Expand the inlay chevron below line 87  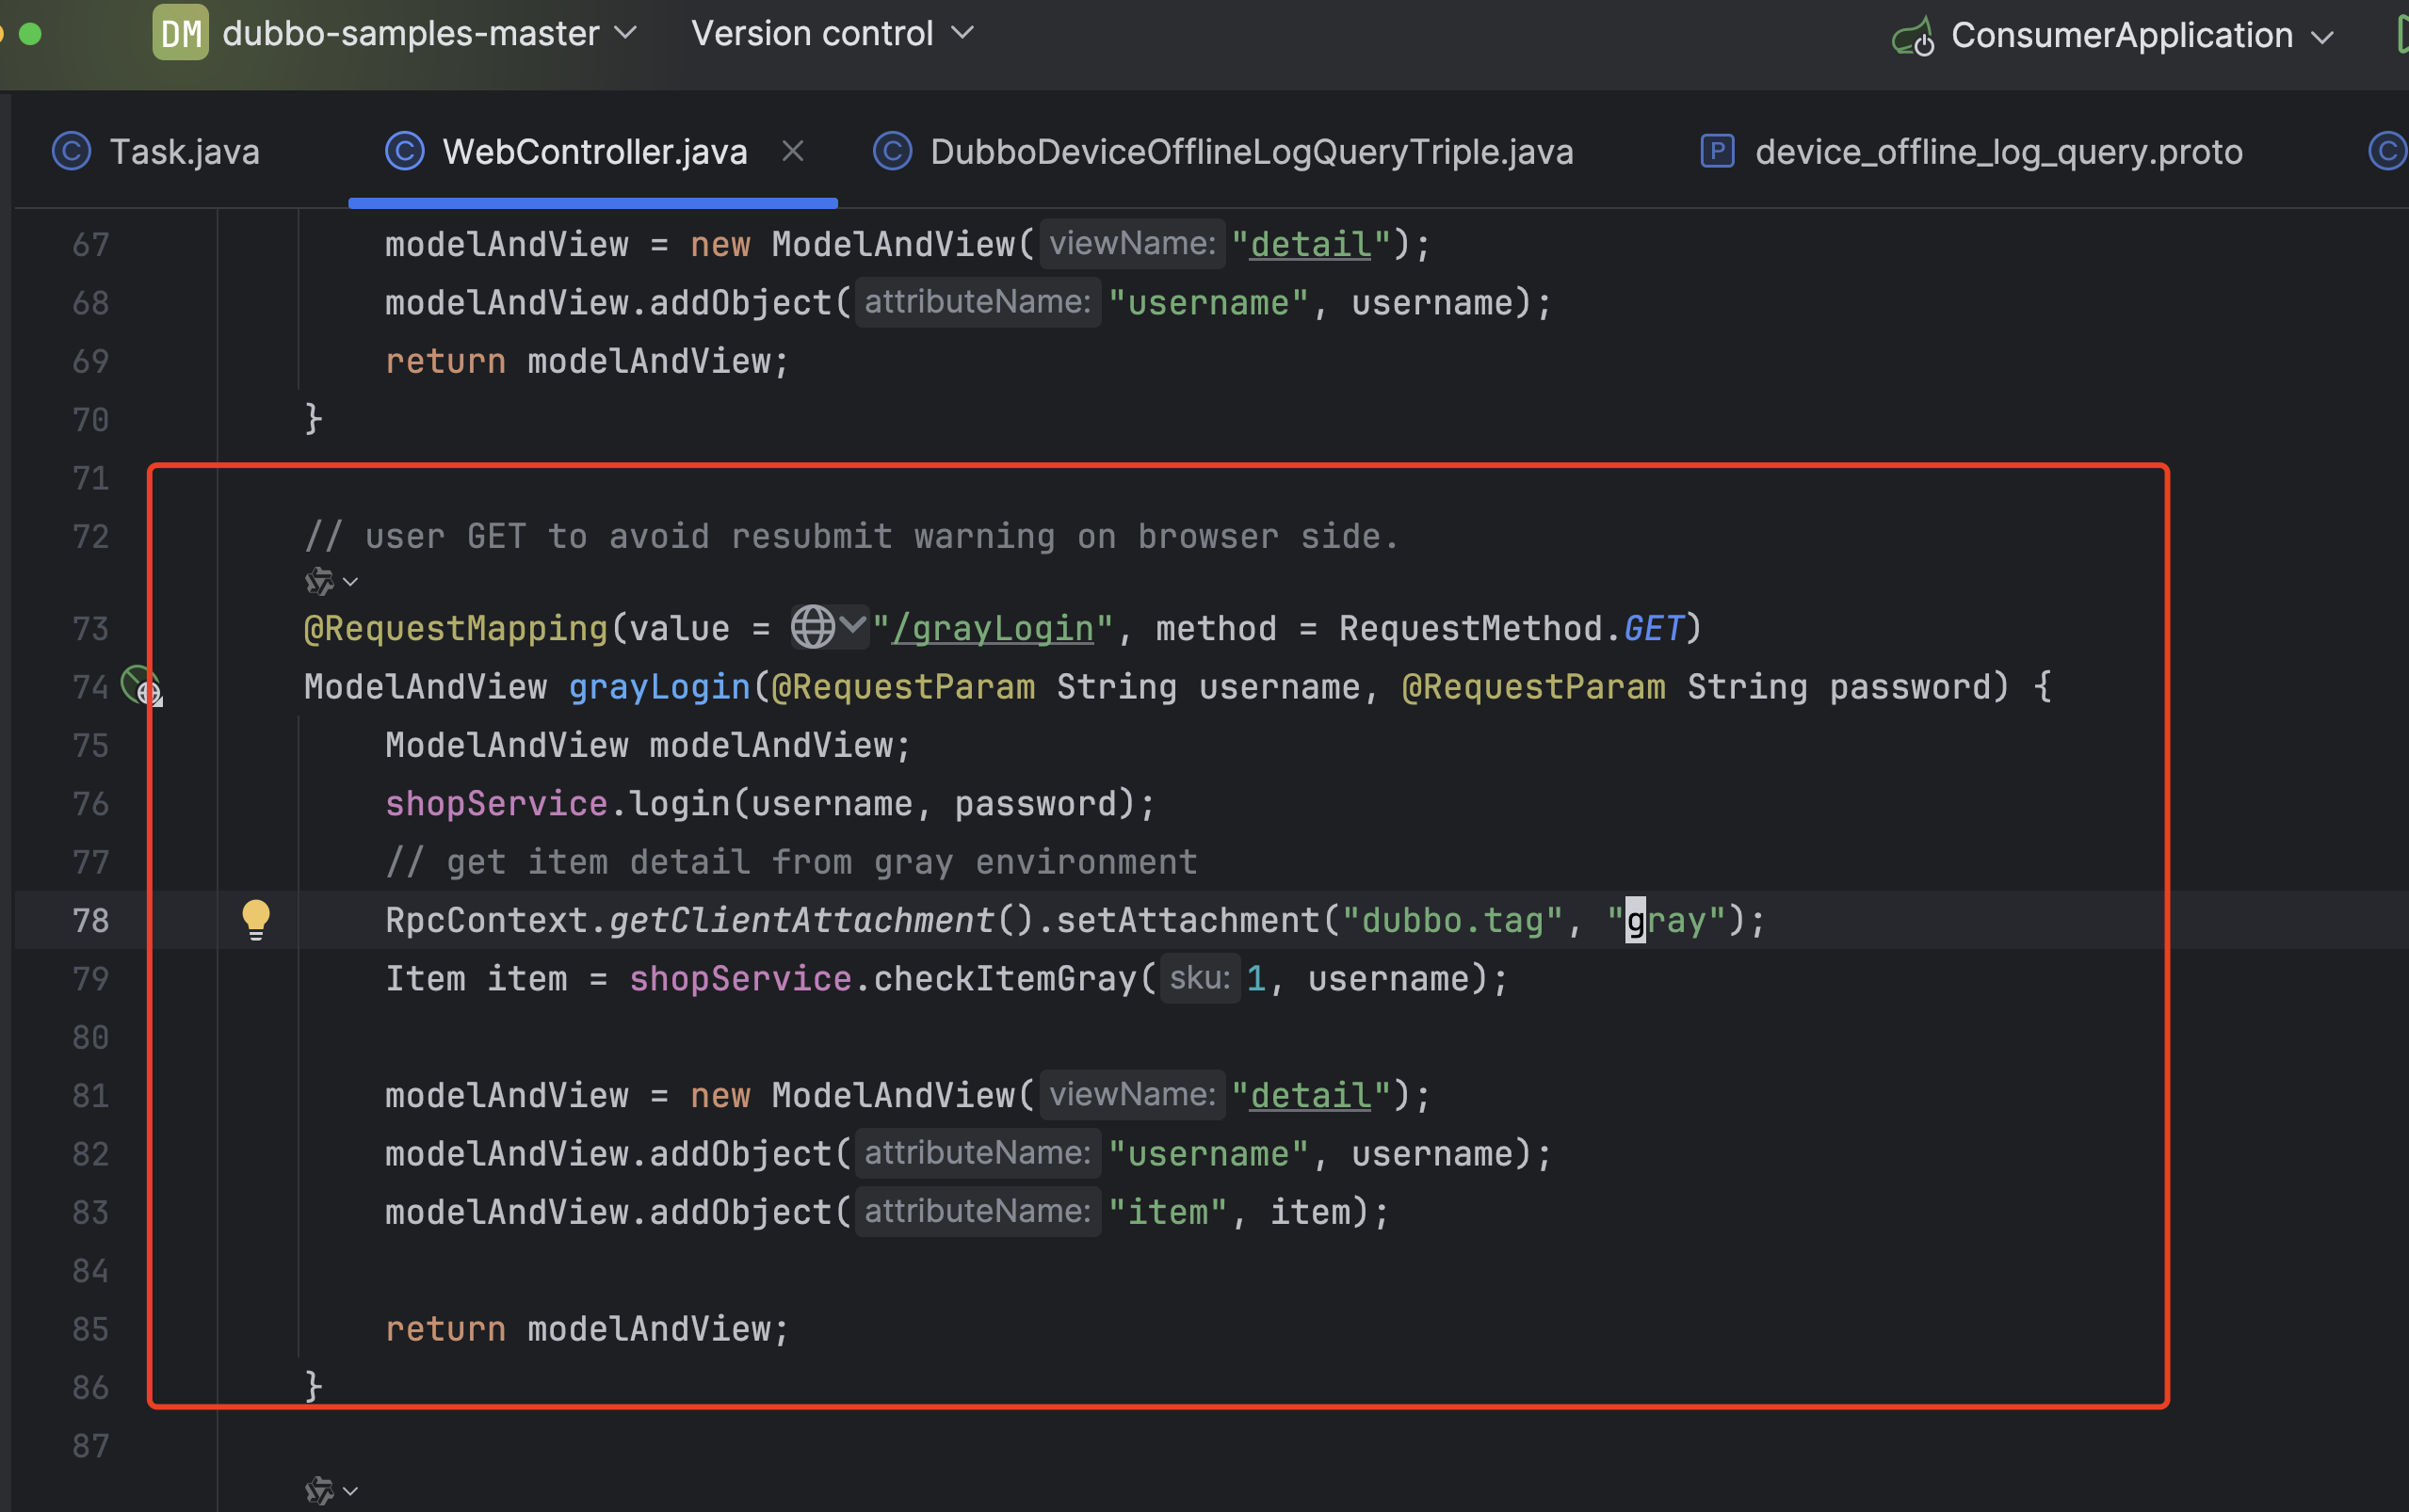(x=350, y=1491)
